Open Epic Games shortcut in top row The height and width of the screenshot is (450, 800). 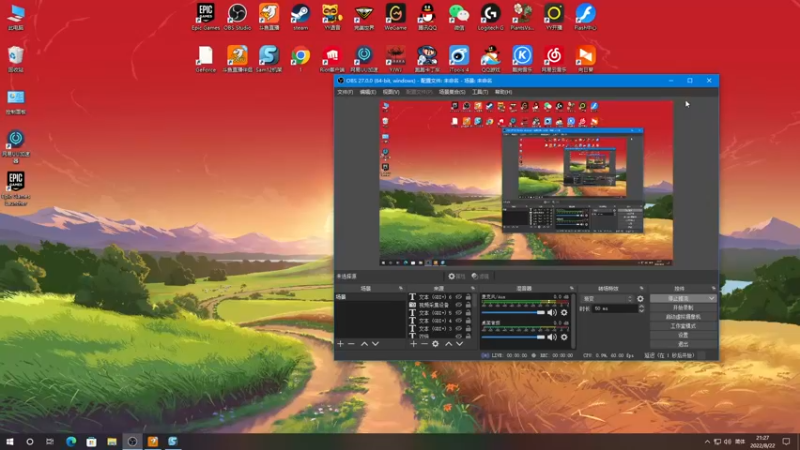[206, 17]
